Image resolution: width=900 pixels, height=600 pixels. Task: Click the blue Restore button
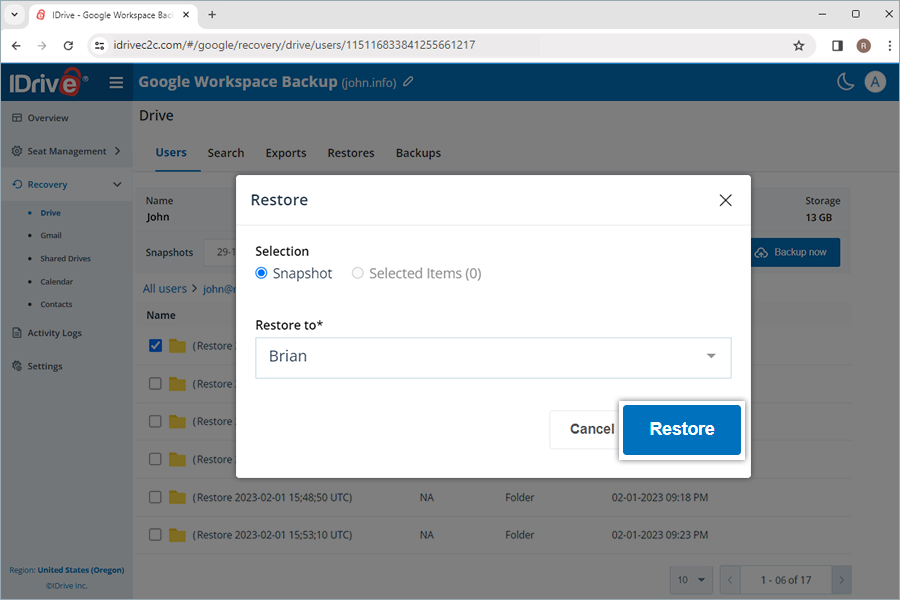(682, 429)
